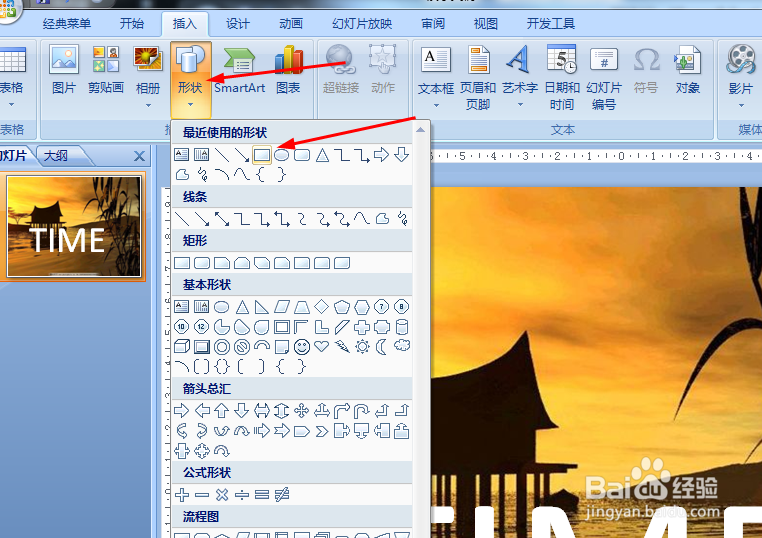Insert 页眉和页脚 (Header and Footer)
The width and height of the screenshot is (762, 538).
pyautogui.click(x=478, y=78)
